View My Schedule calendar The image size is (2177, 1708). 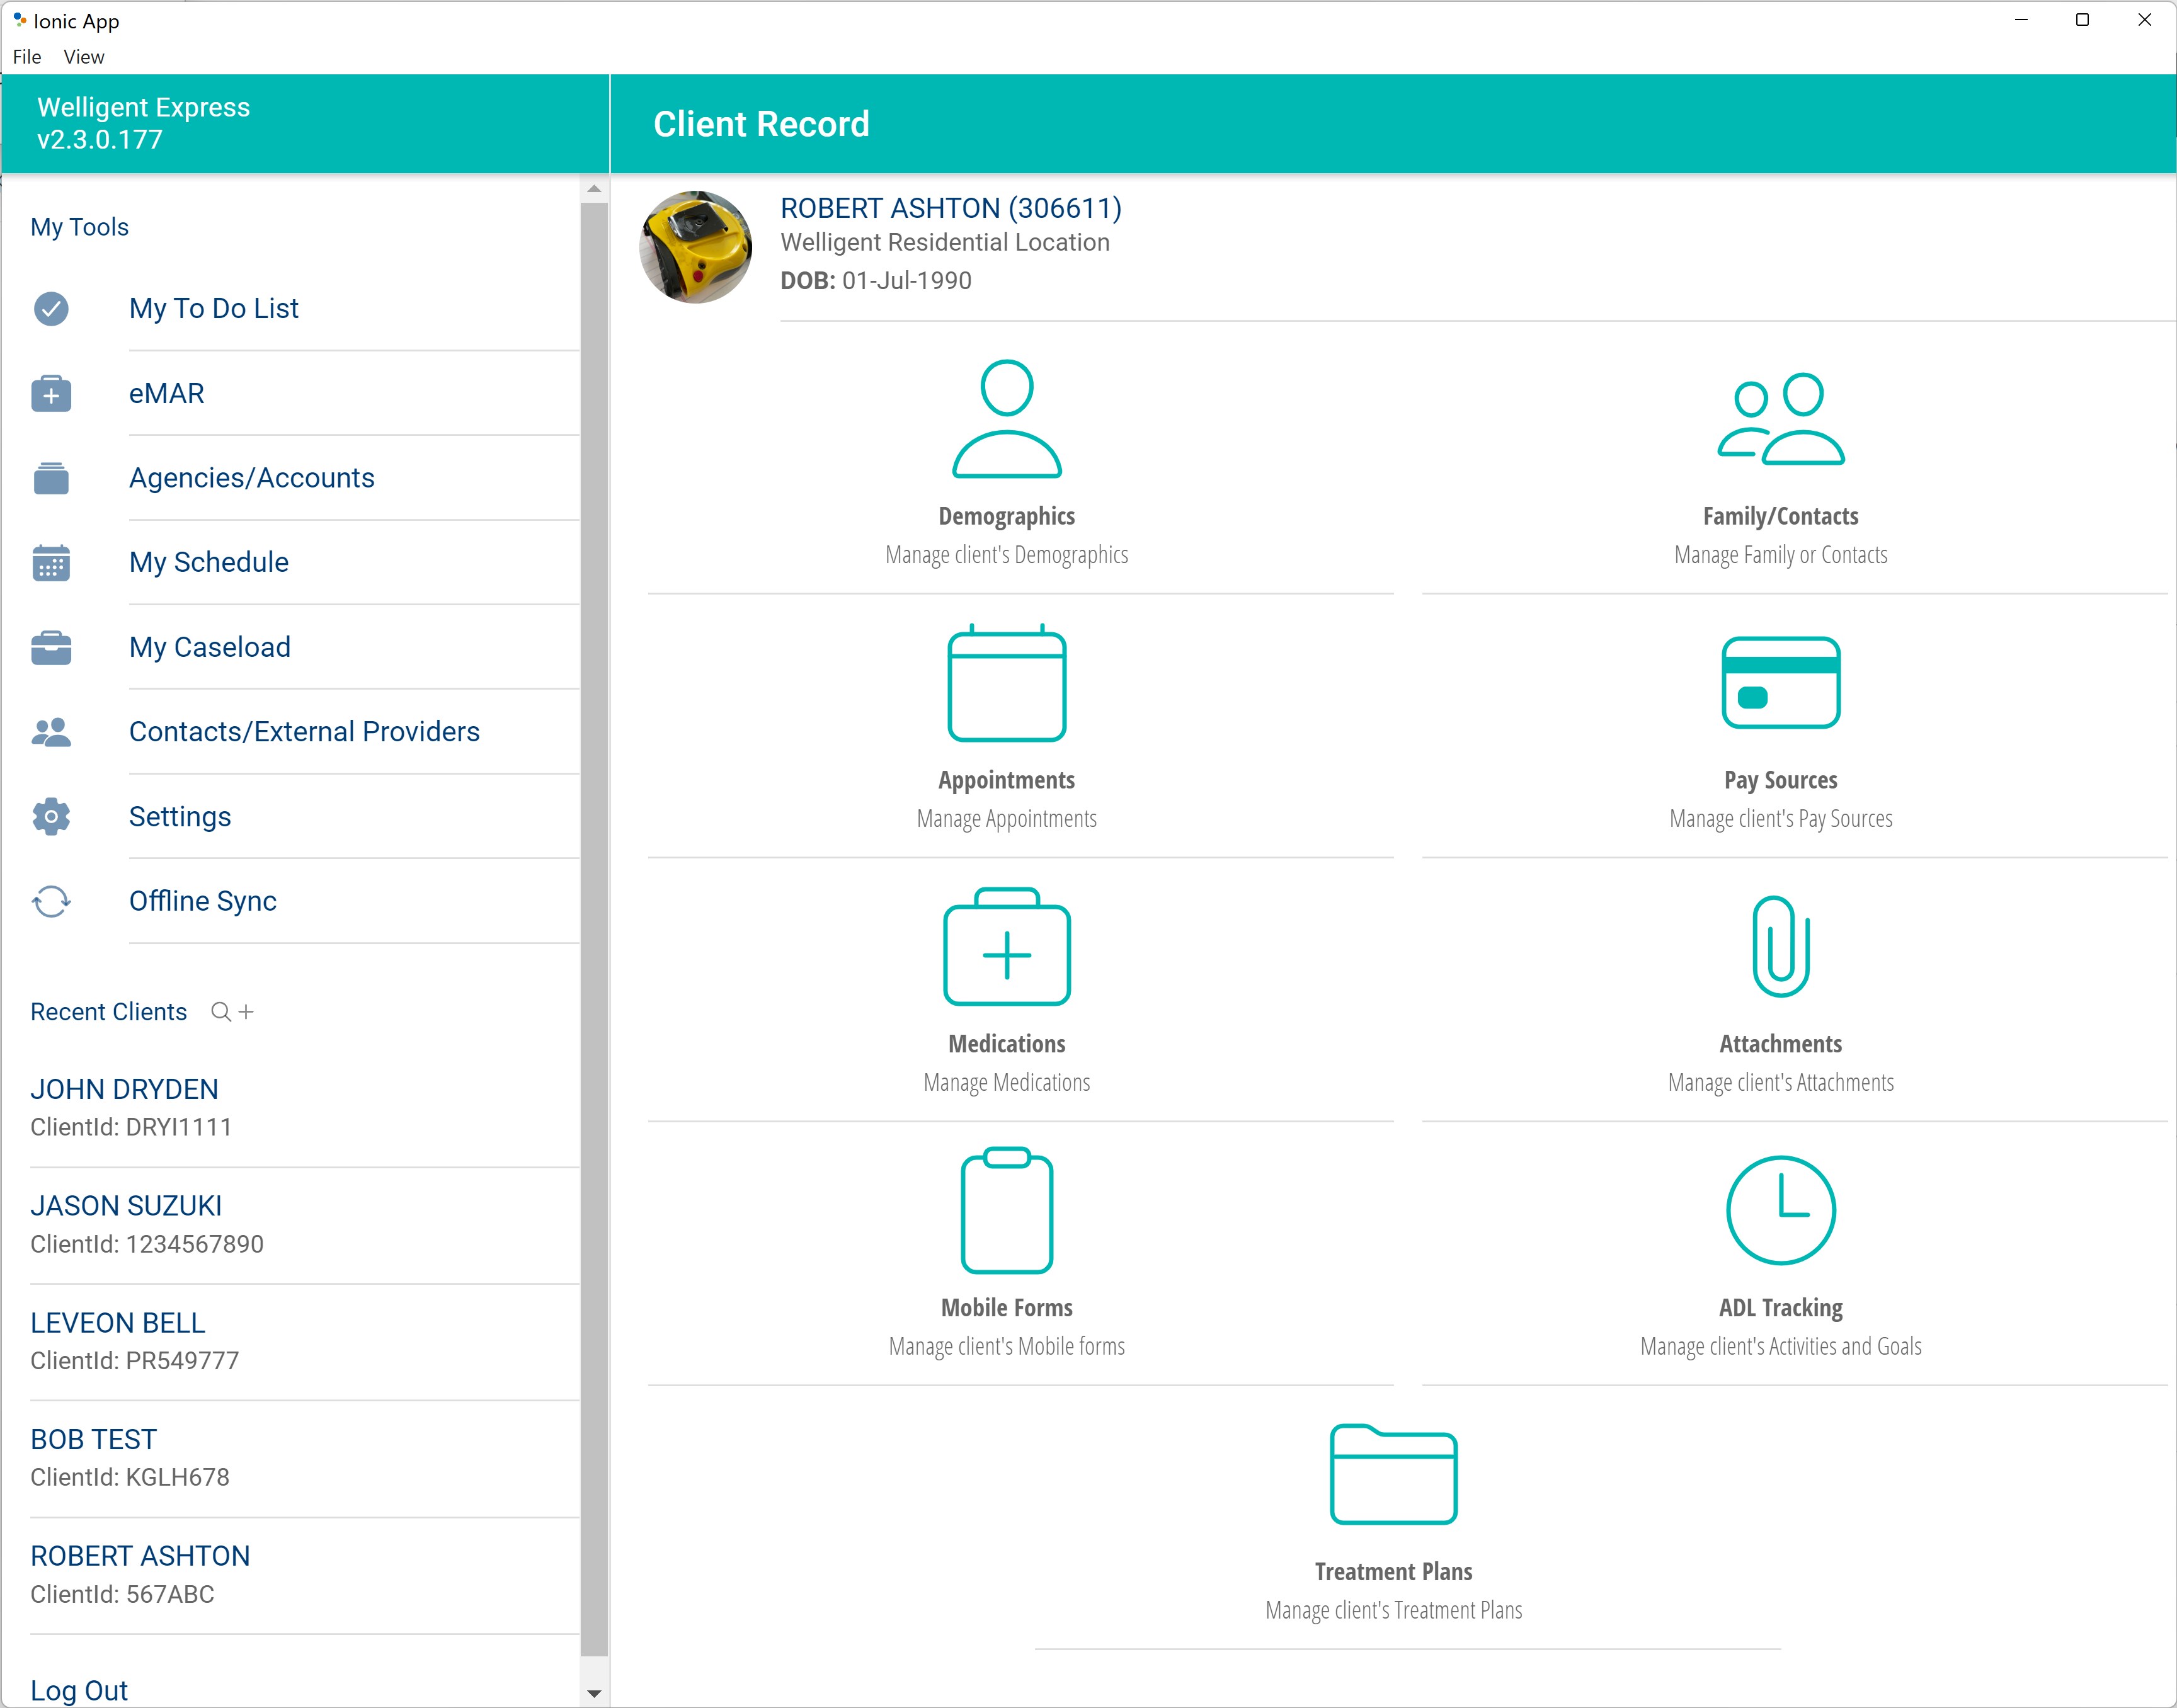pos(208,562)
